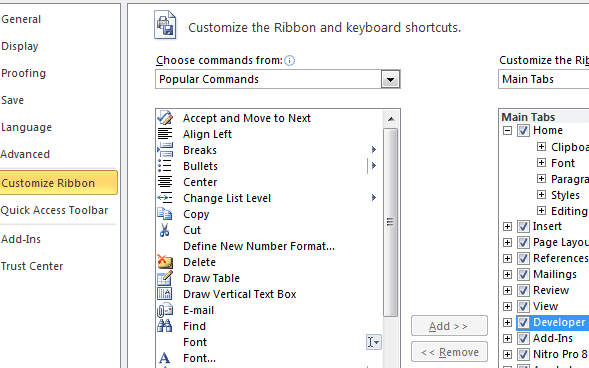Click the << Remove button
Image resolution: width=589 pixels, height=368 pixels.
click(449, 352)
